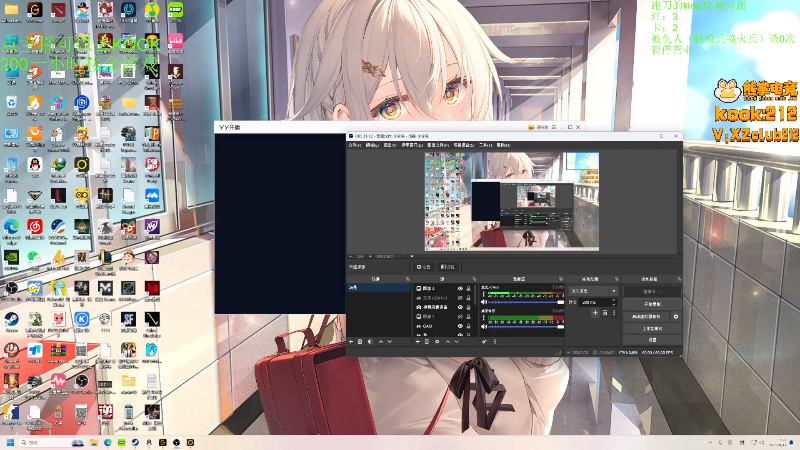Open upper mixer channel three-dot menu
The width and height of the screenshot is (800, 450).
click(x=484, y=294)
